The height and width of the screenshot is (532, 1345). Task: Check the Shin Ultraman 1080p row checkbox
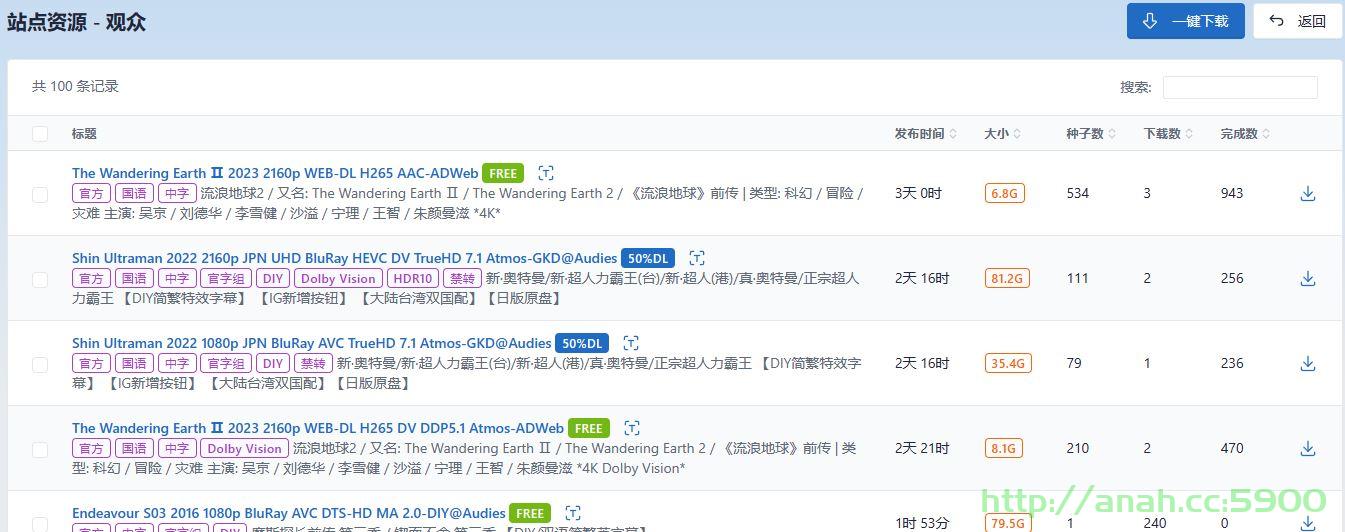point(40,364)
